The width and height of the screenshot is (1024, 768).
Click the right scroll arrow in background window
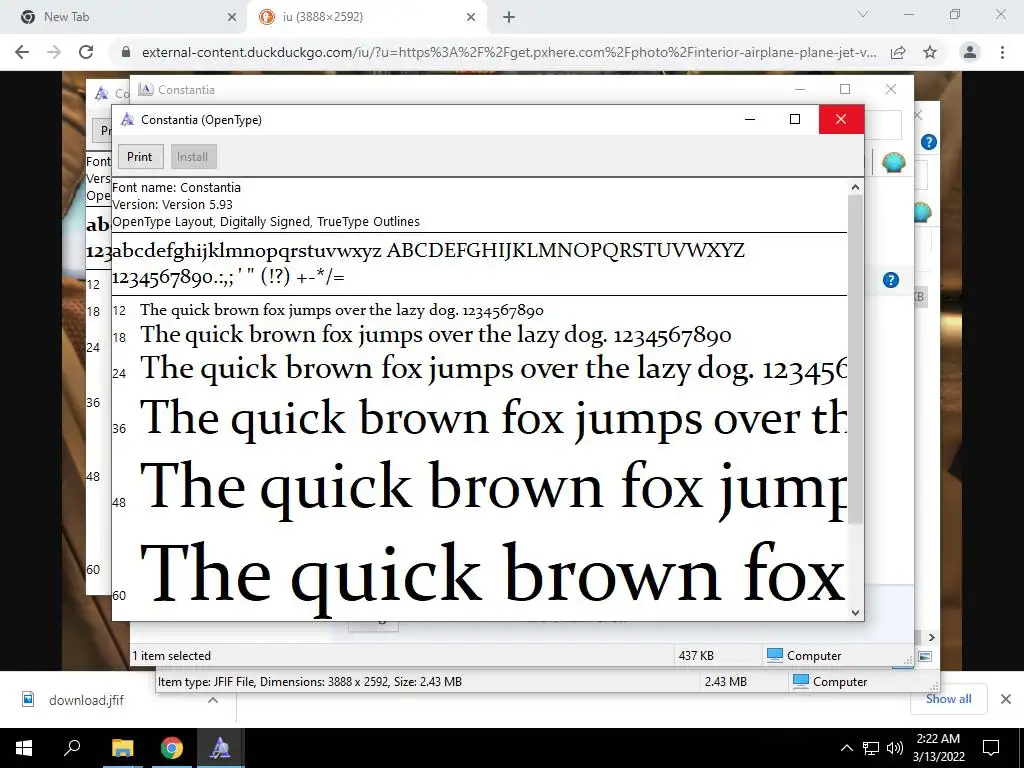pyautogui.click(x=931, y=637)
